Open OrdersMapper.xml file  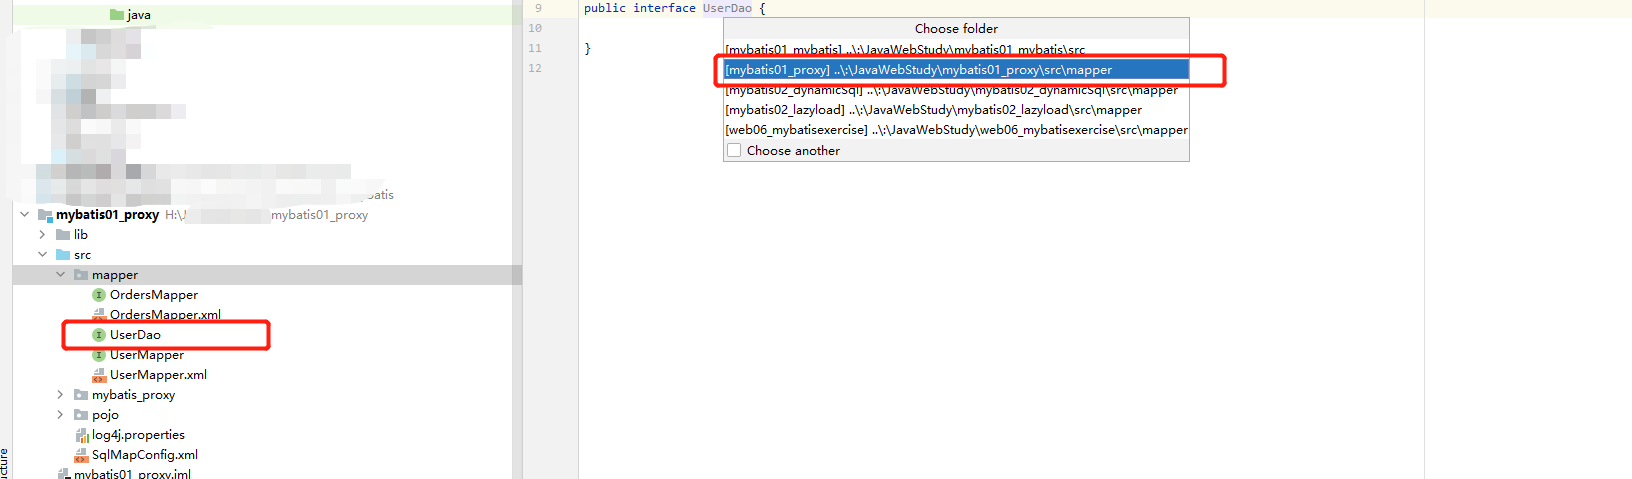[x=165, y=315]
